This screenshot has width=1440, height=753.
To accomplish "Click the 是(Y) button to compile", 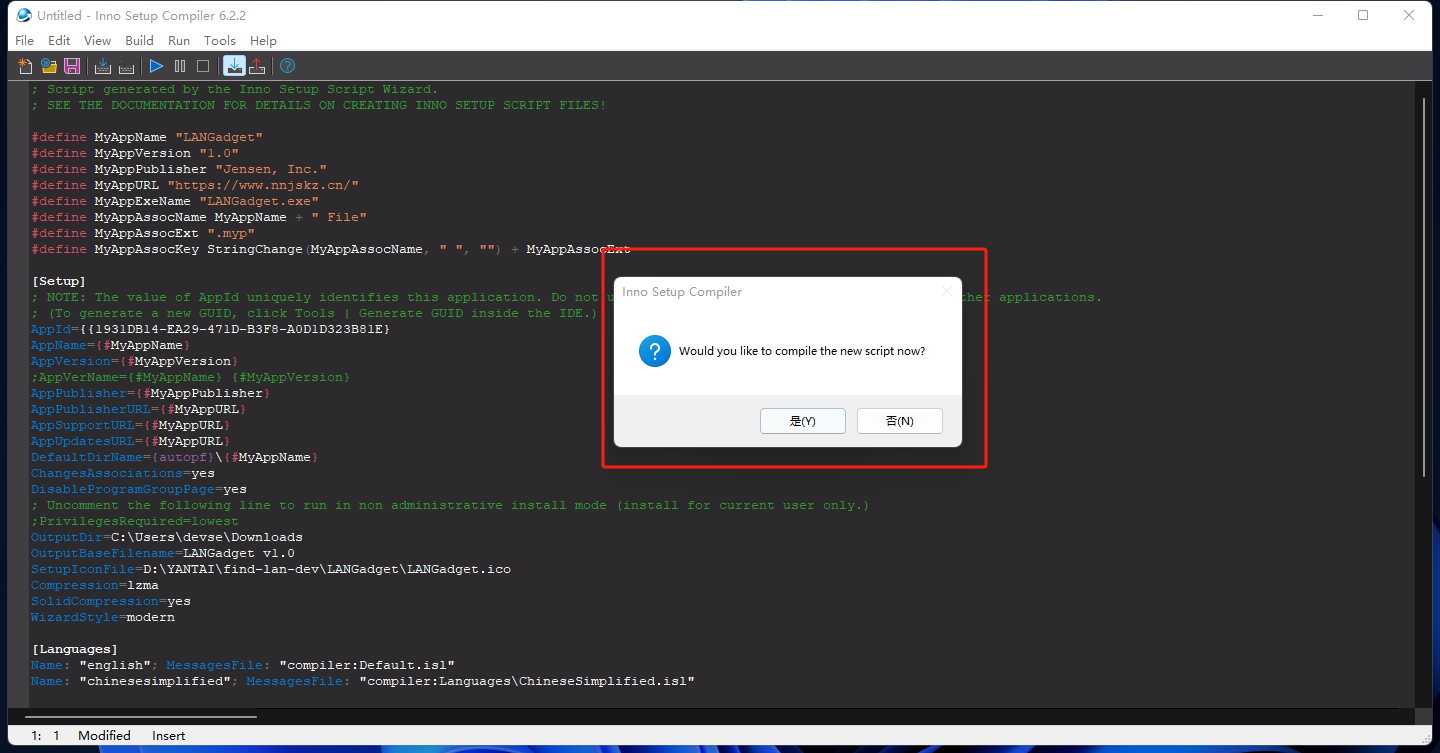I will point(802,421).
